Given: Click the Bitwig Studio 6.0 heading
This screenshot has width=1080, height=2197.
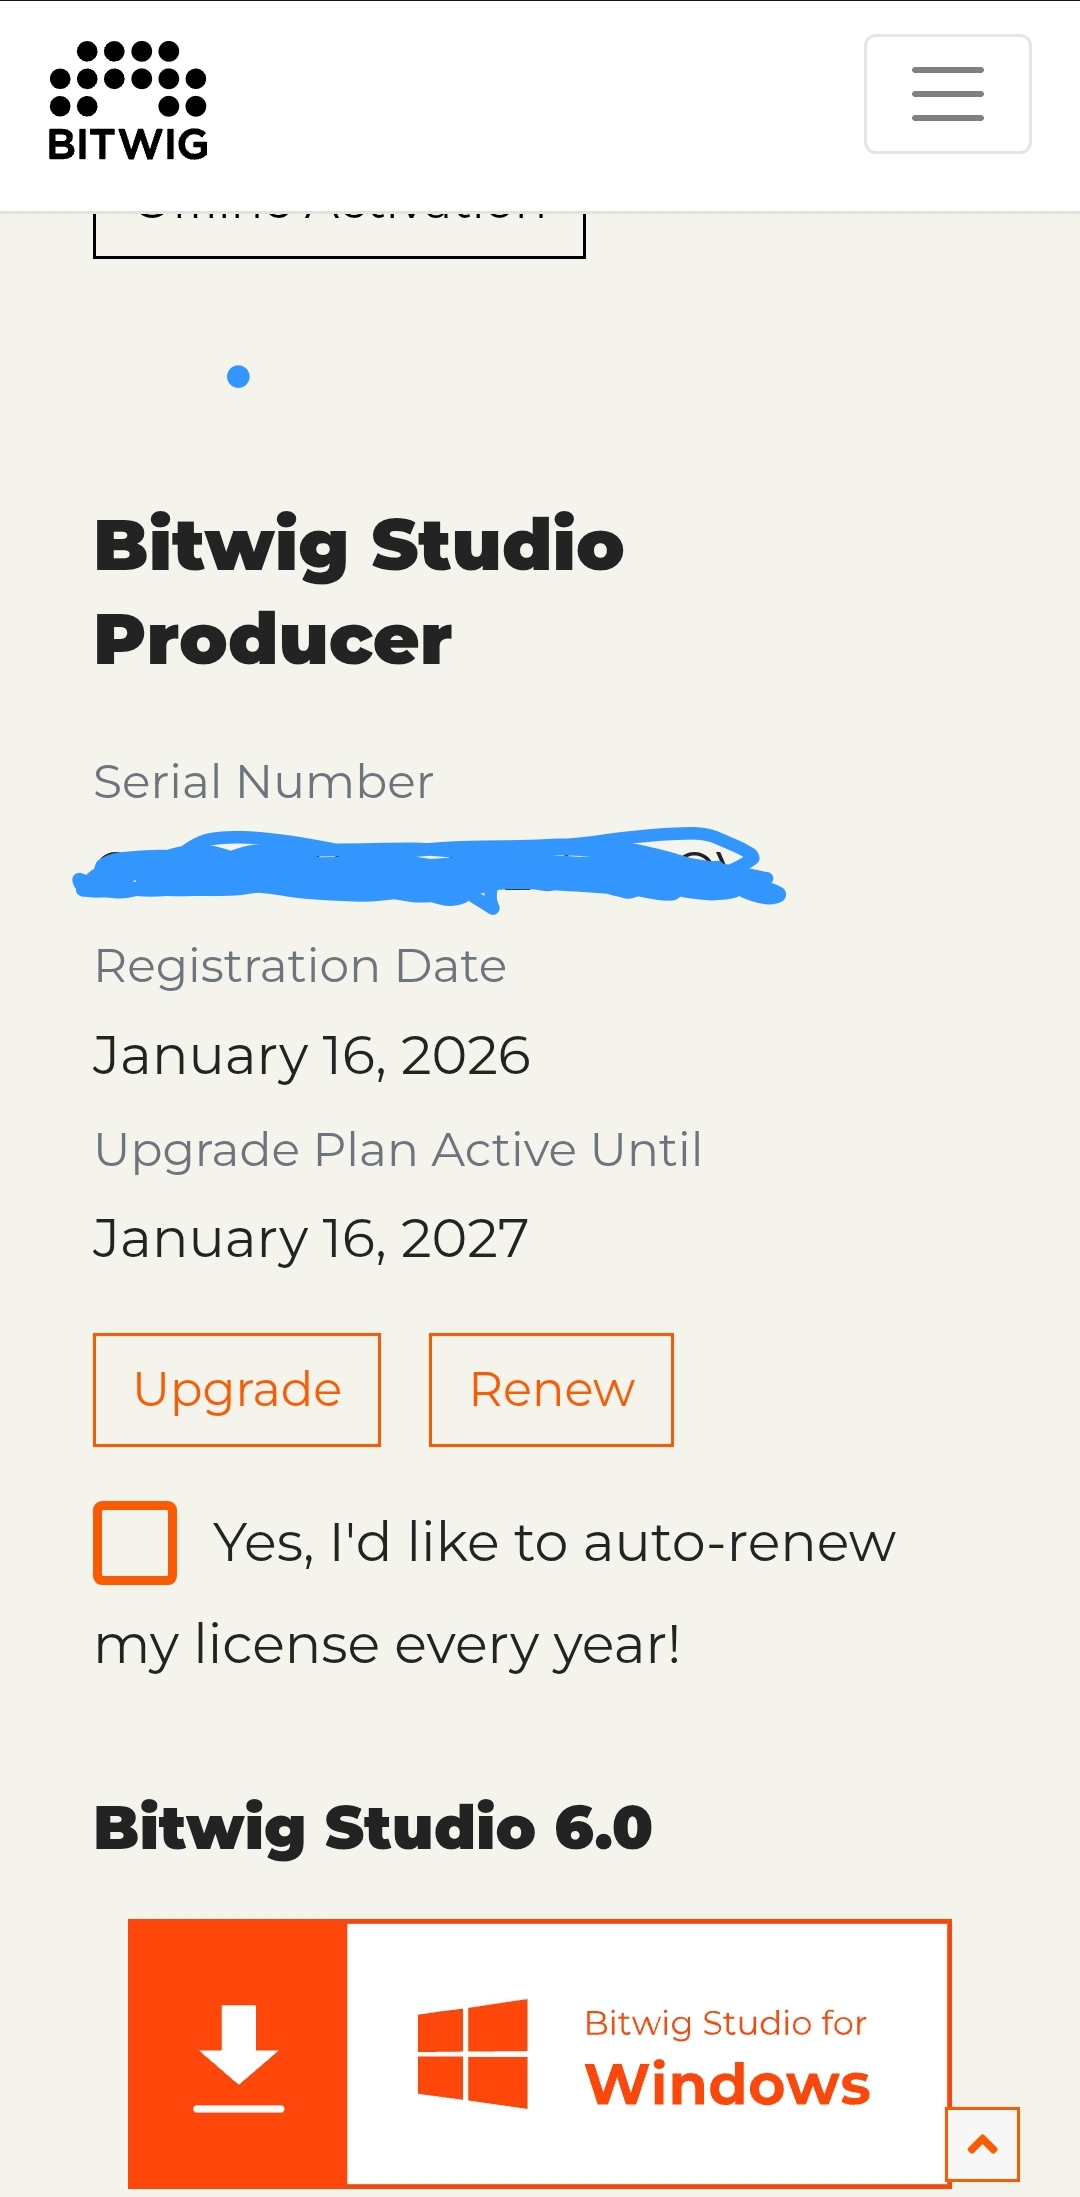Looking at the screenshot, I should (x=371, y=1827).
